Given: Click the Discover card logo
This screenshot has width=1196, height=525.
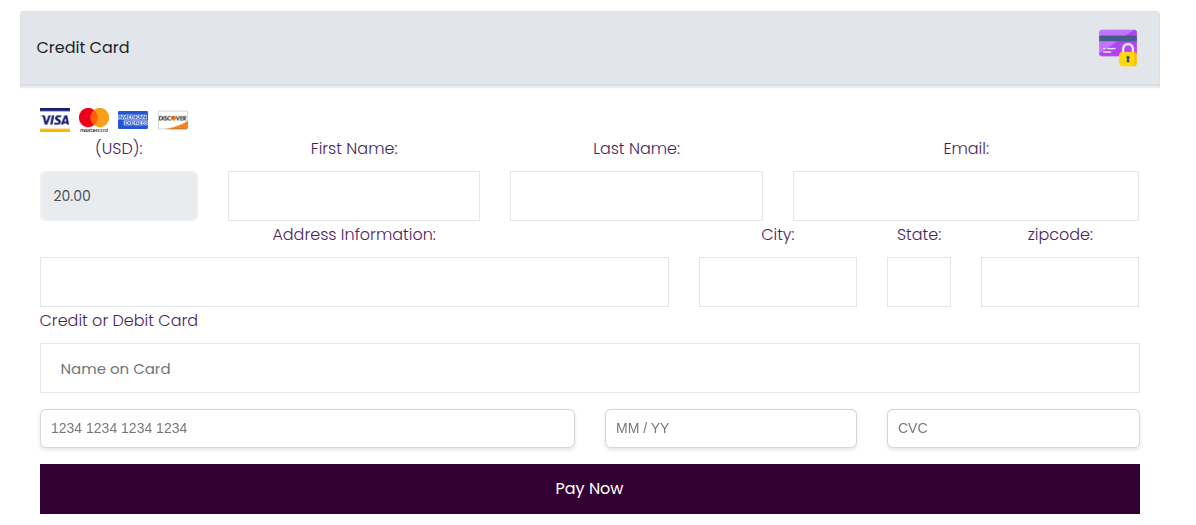Looking at the screenshot, I should click(172, 120).
